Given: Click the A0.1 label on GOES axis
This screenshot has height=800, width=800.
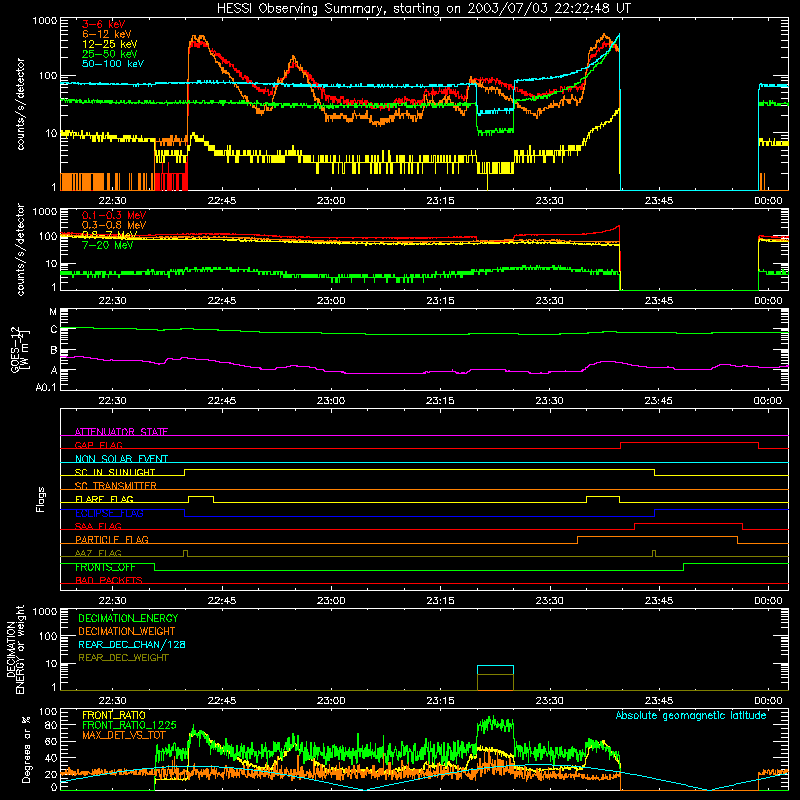Looking at the screenshot, I should coord(46,387).
